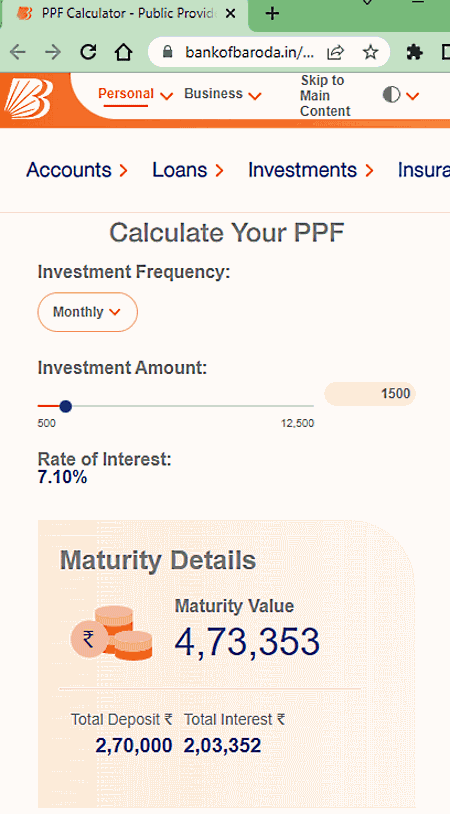Expand the Personal menu dropdown
The width and height of the screenshot is (450, 814).
click(135, 94)
